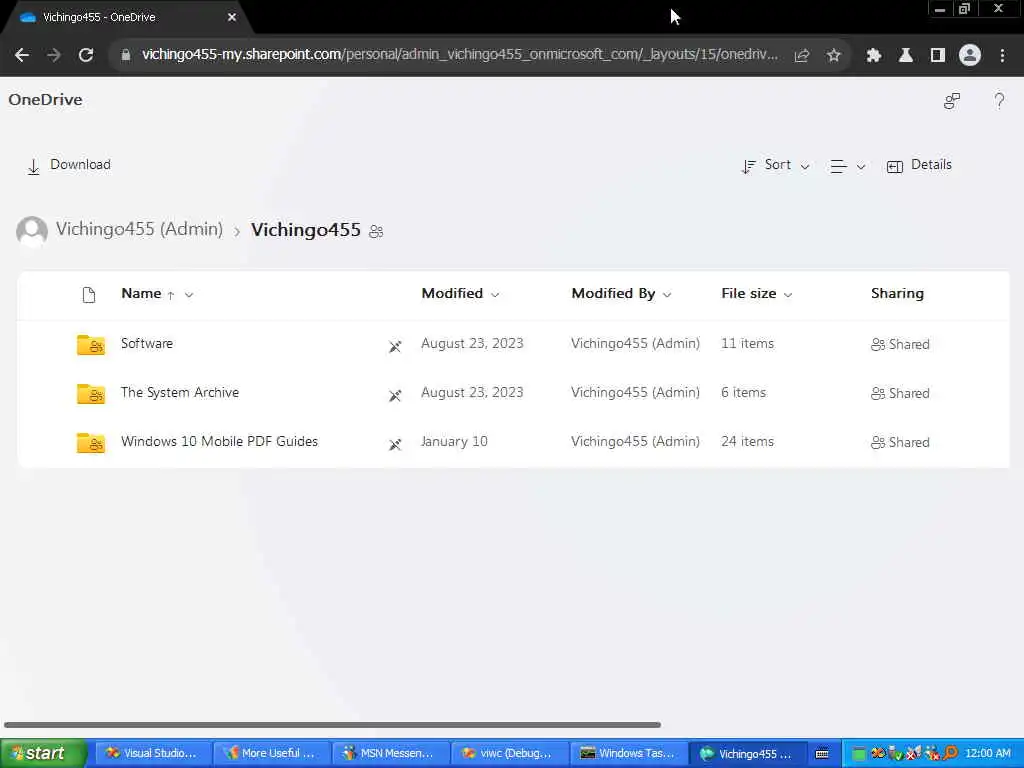Viewport: 1024px width, 768px height.
Task: Click the Sharing column header
Action: (x=897, y=293)
